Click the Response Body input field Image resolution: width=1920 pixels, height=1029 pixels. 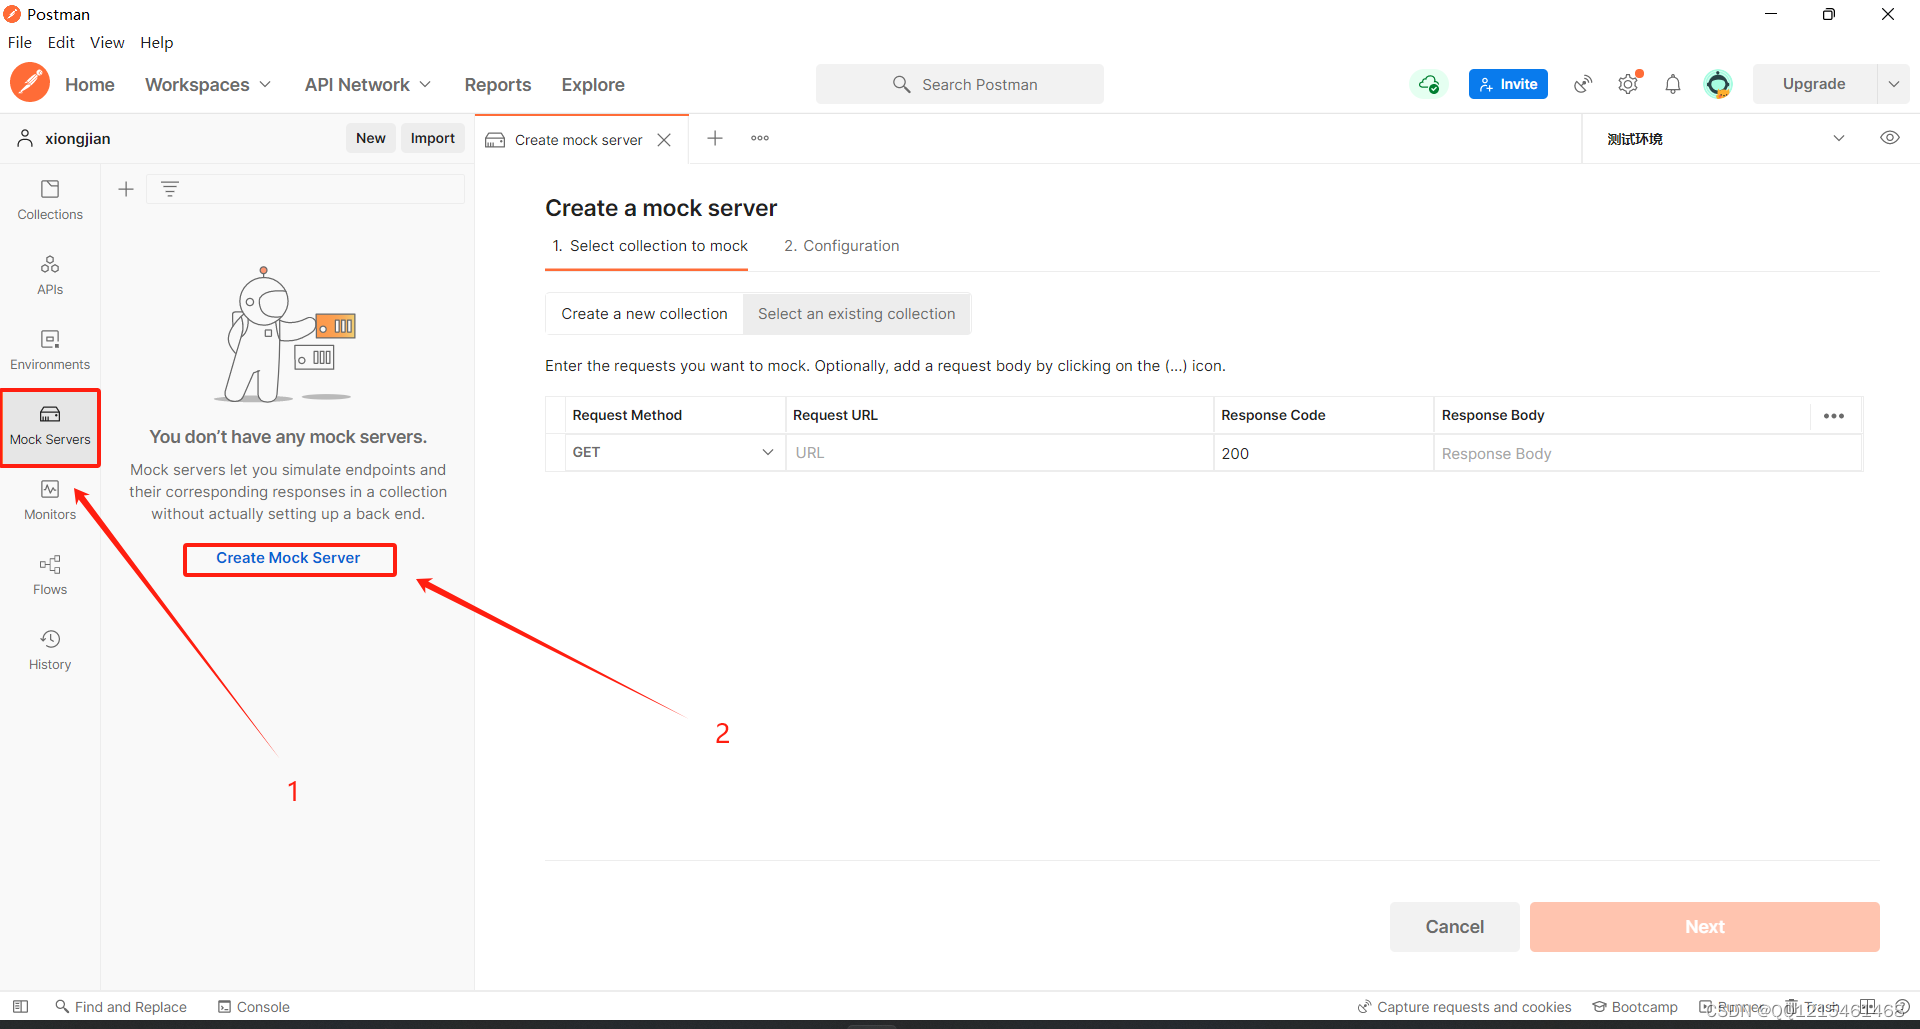click(x=1648, y=453)
